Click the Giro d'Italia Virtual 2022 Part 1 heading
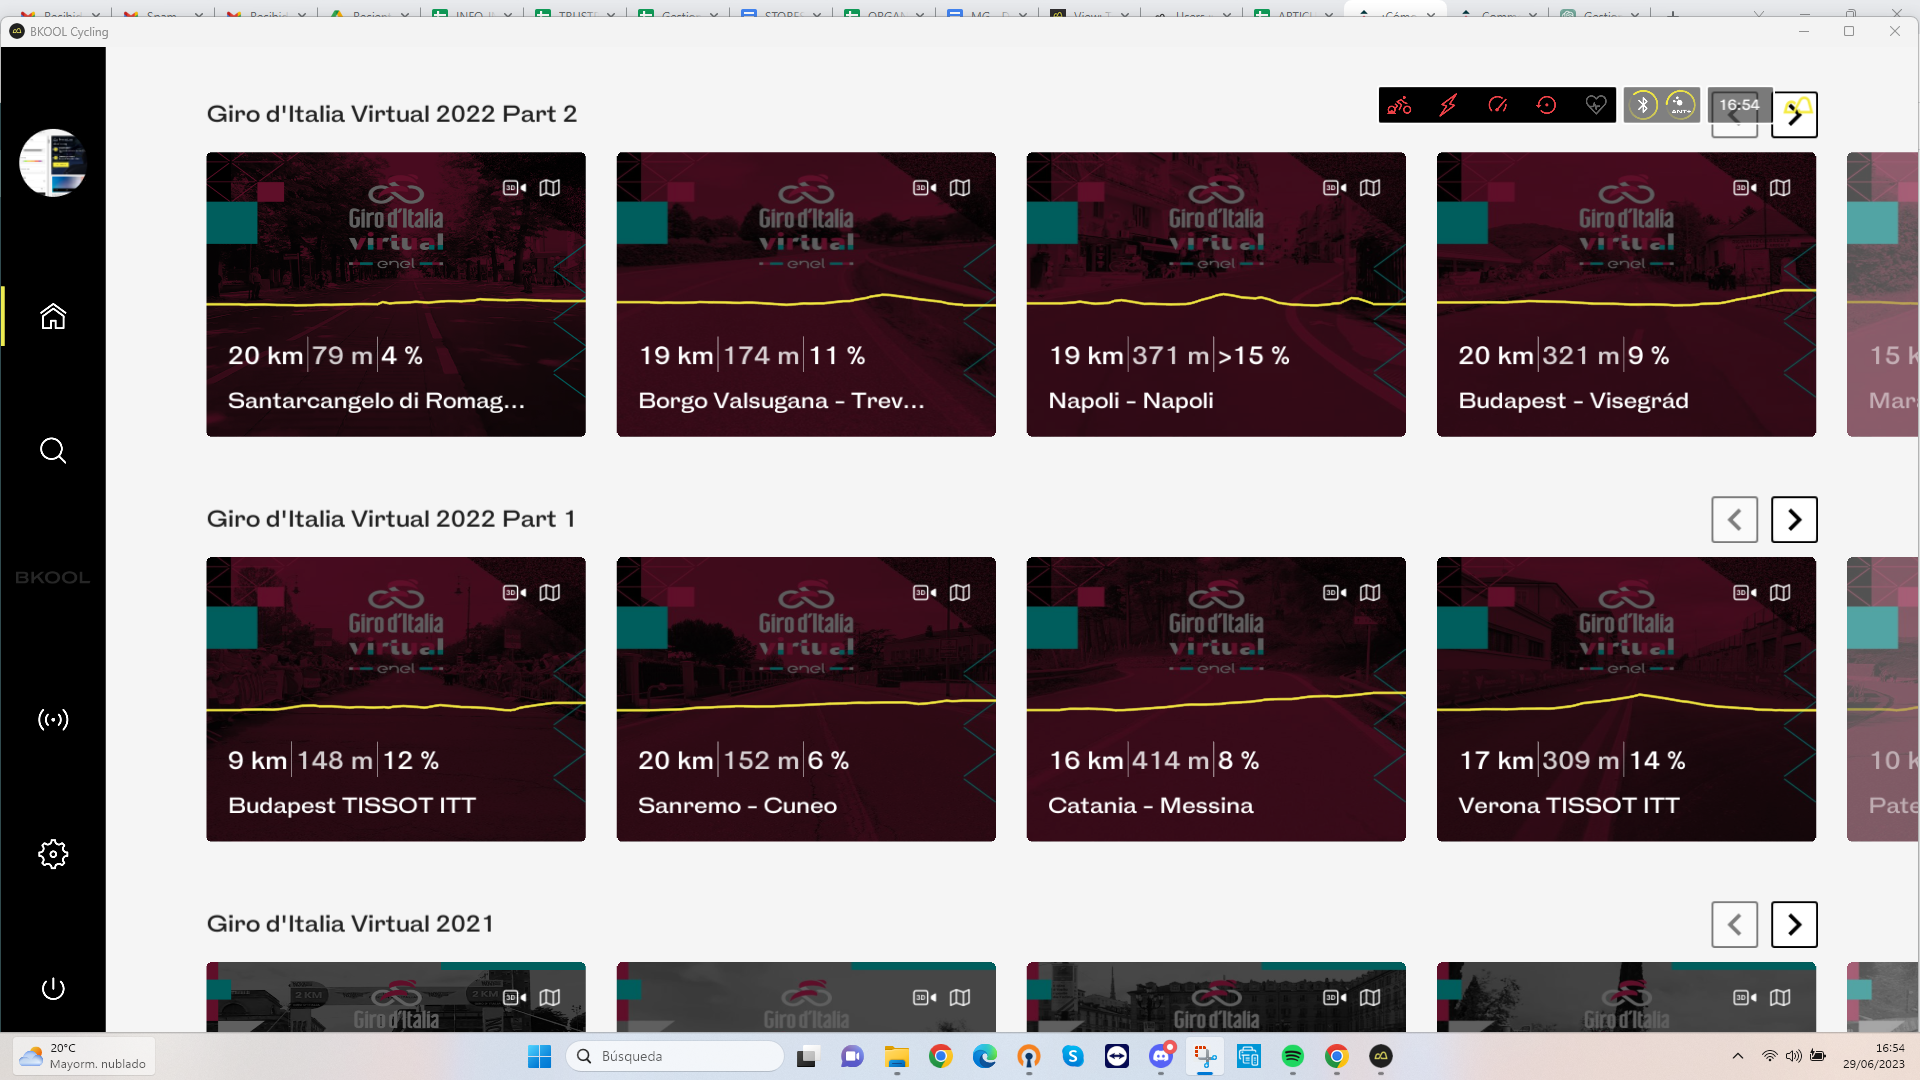This screenshot has height=1080, width=1920. pyautogui.click(x=391, y=519)
